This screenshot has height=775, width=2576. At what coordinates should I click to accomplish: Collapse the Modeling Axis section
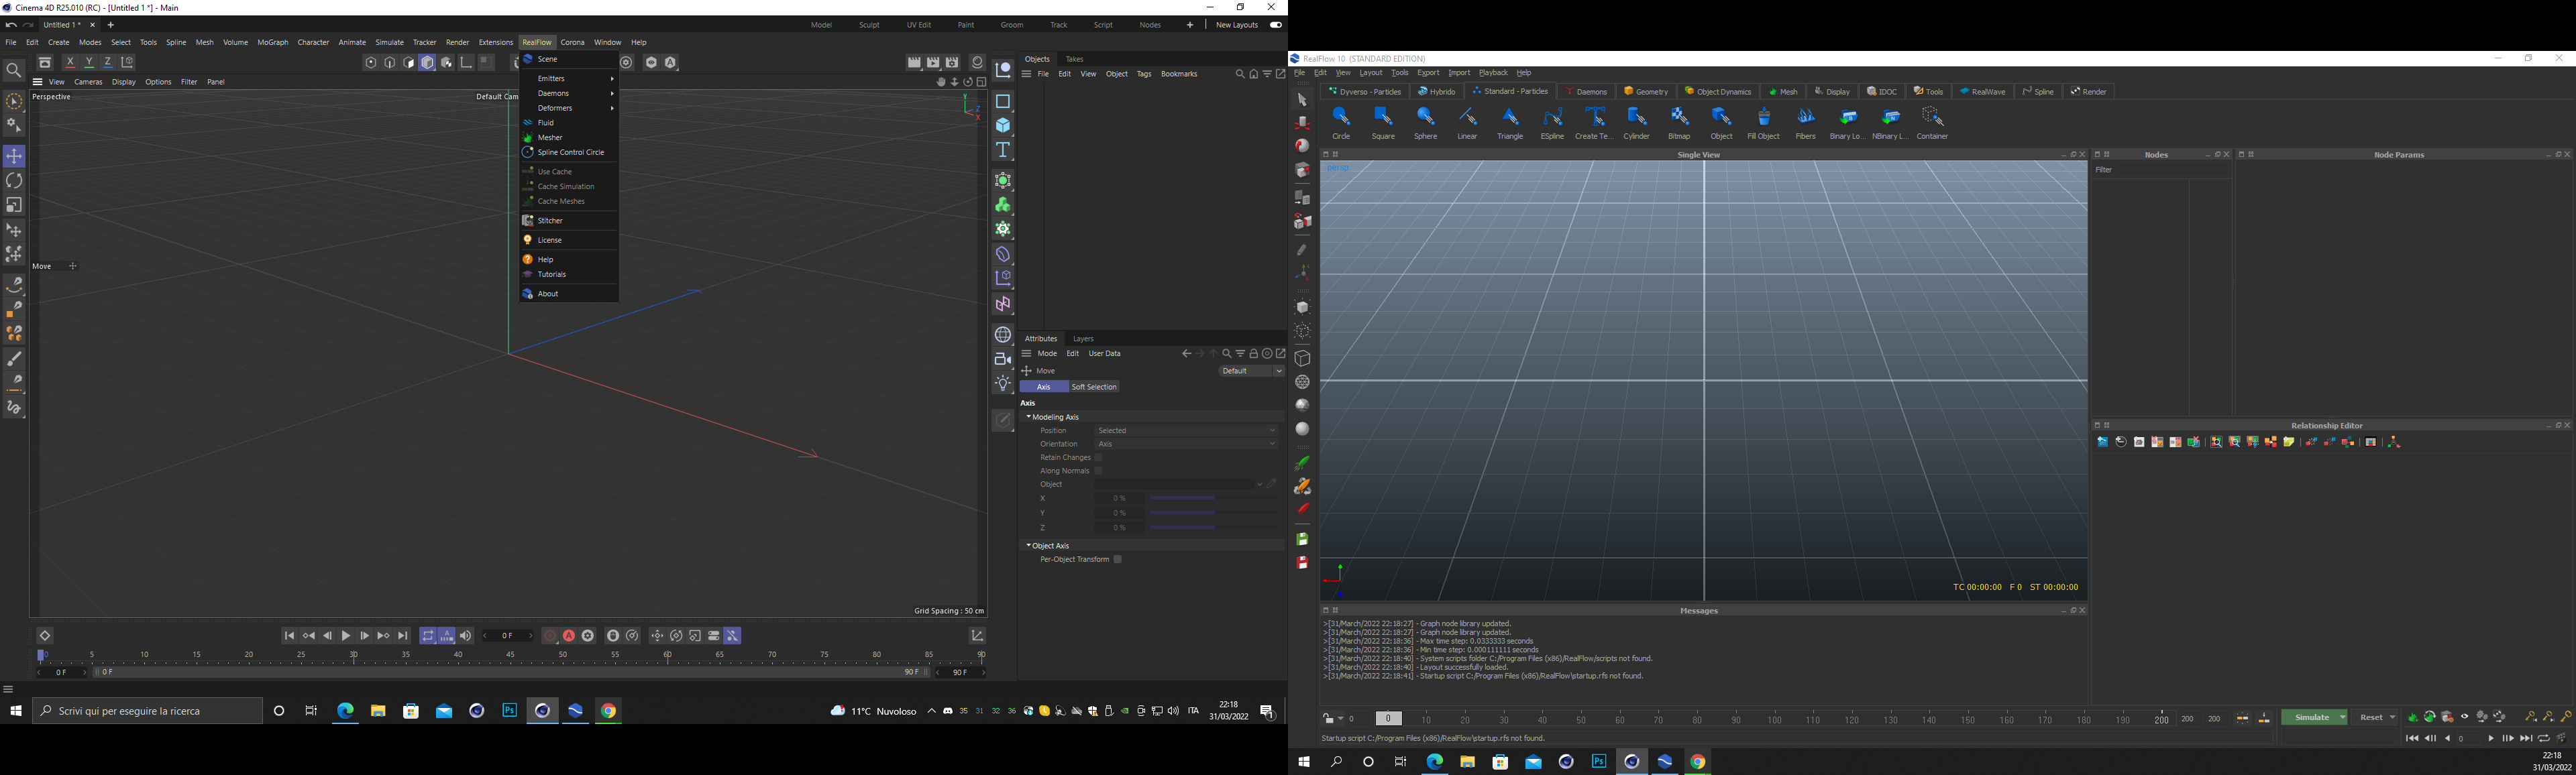[x=1029, y=417]
